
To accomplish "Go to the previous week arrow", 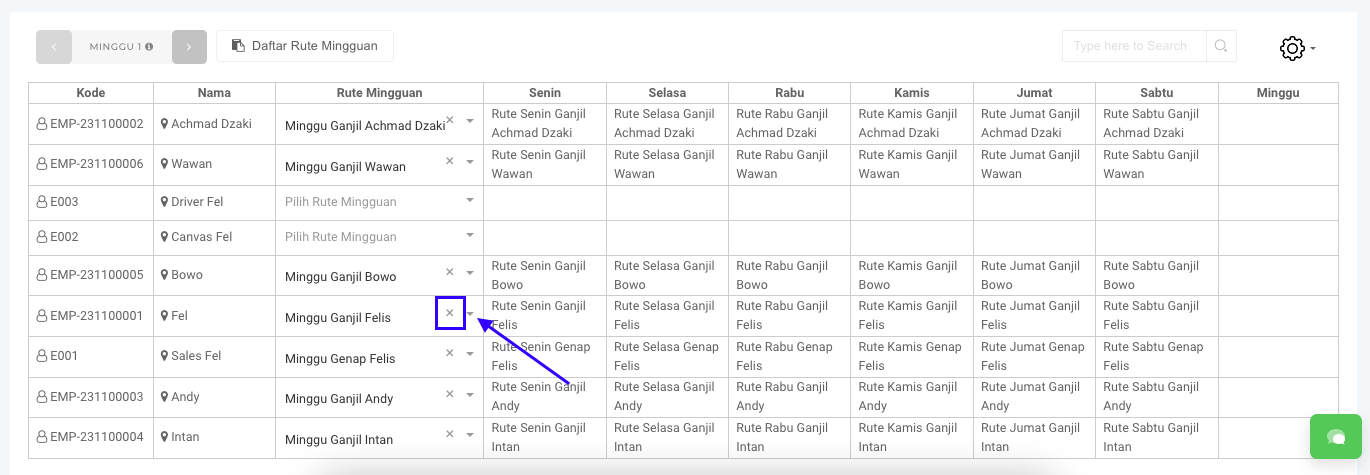I will tap(54, 47).
